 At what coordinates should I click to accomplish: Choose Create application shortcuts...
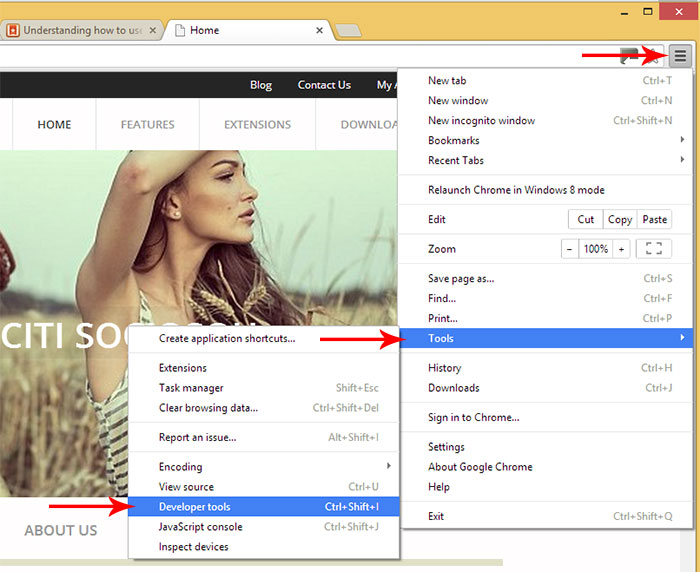264,338
